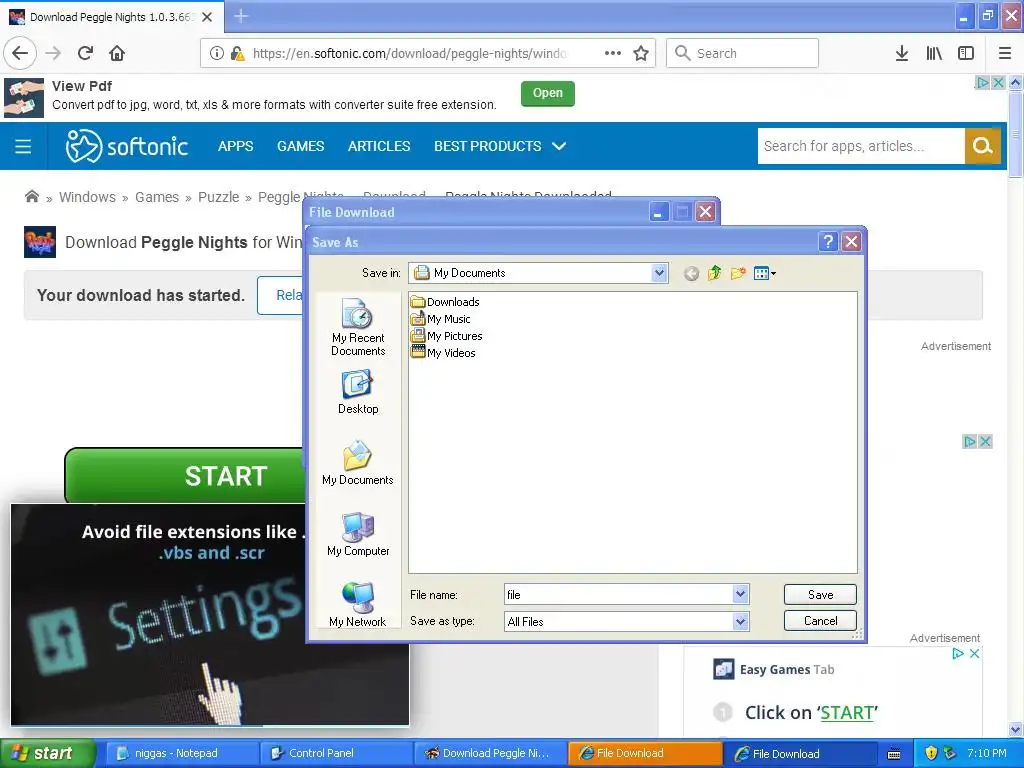Click Firefox Search box
The image size is (1024, 768).
742,53
